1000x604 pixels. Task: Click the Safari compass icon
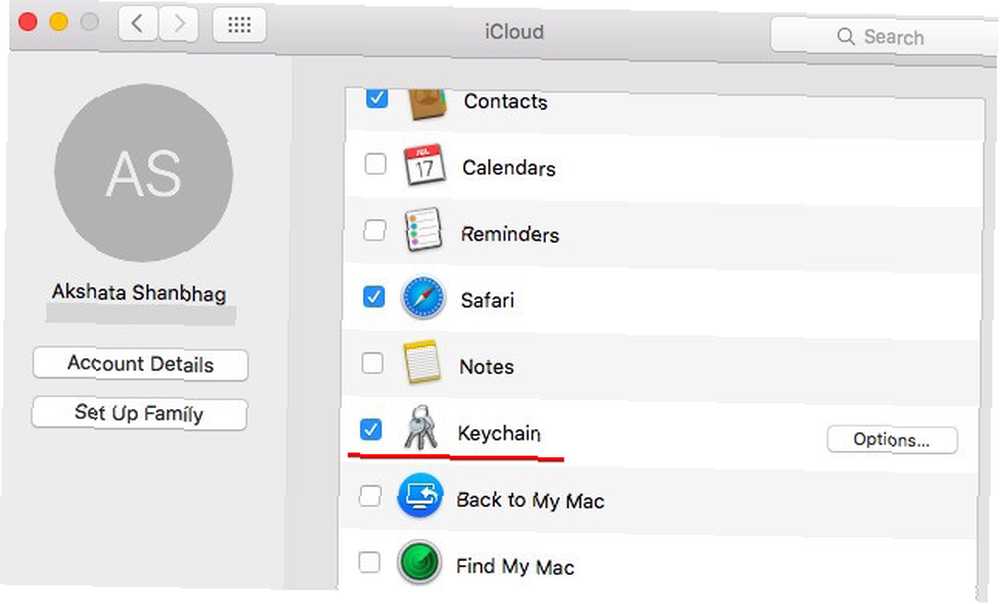pyautogui.click(x=423, y=297)
